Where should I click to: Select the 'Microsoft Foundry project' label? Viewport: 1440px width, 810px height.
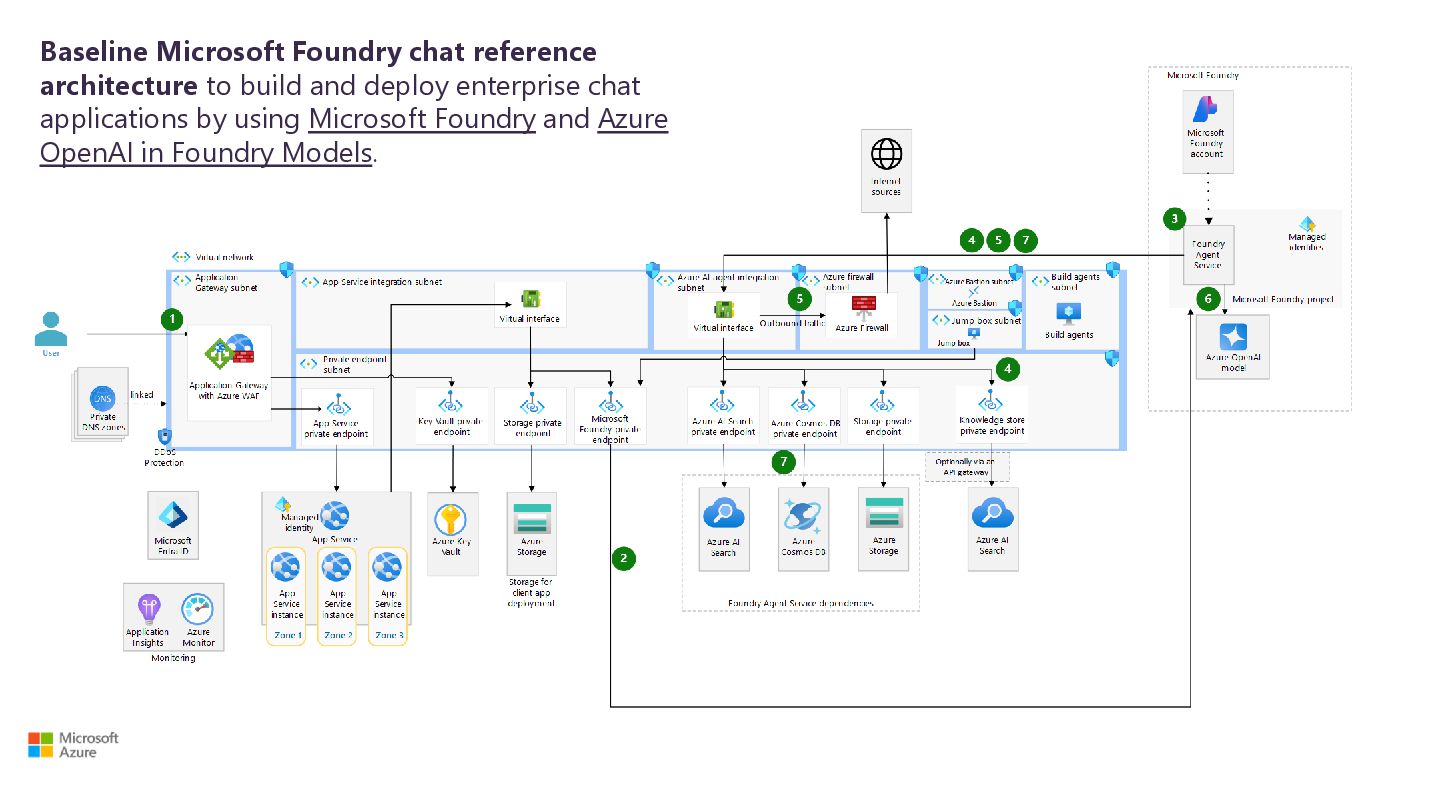[x=1283, y=298]
